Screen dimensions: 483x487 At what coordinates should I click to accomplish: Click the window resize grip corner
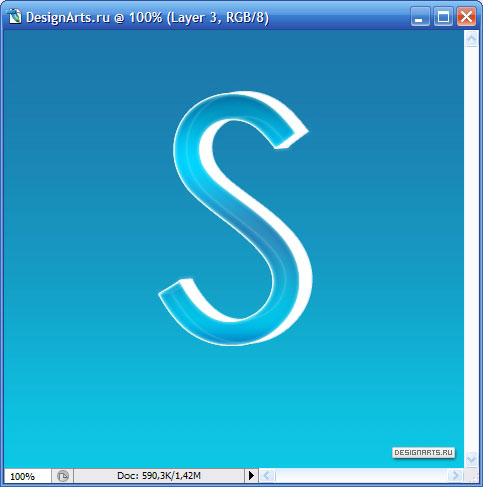[x=472, y=476]
